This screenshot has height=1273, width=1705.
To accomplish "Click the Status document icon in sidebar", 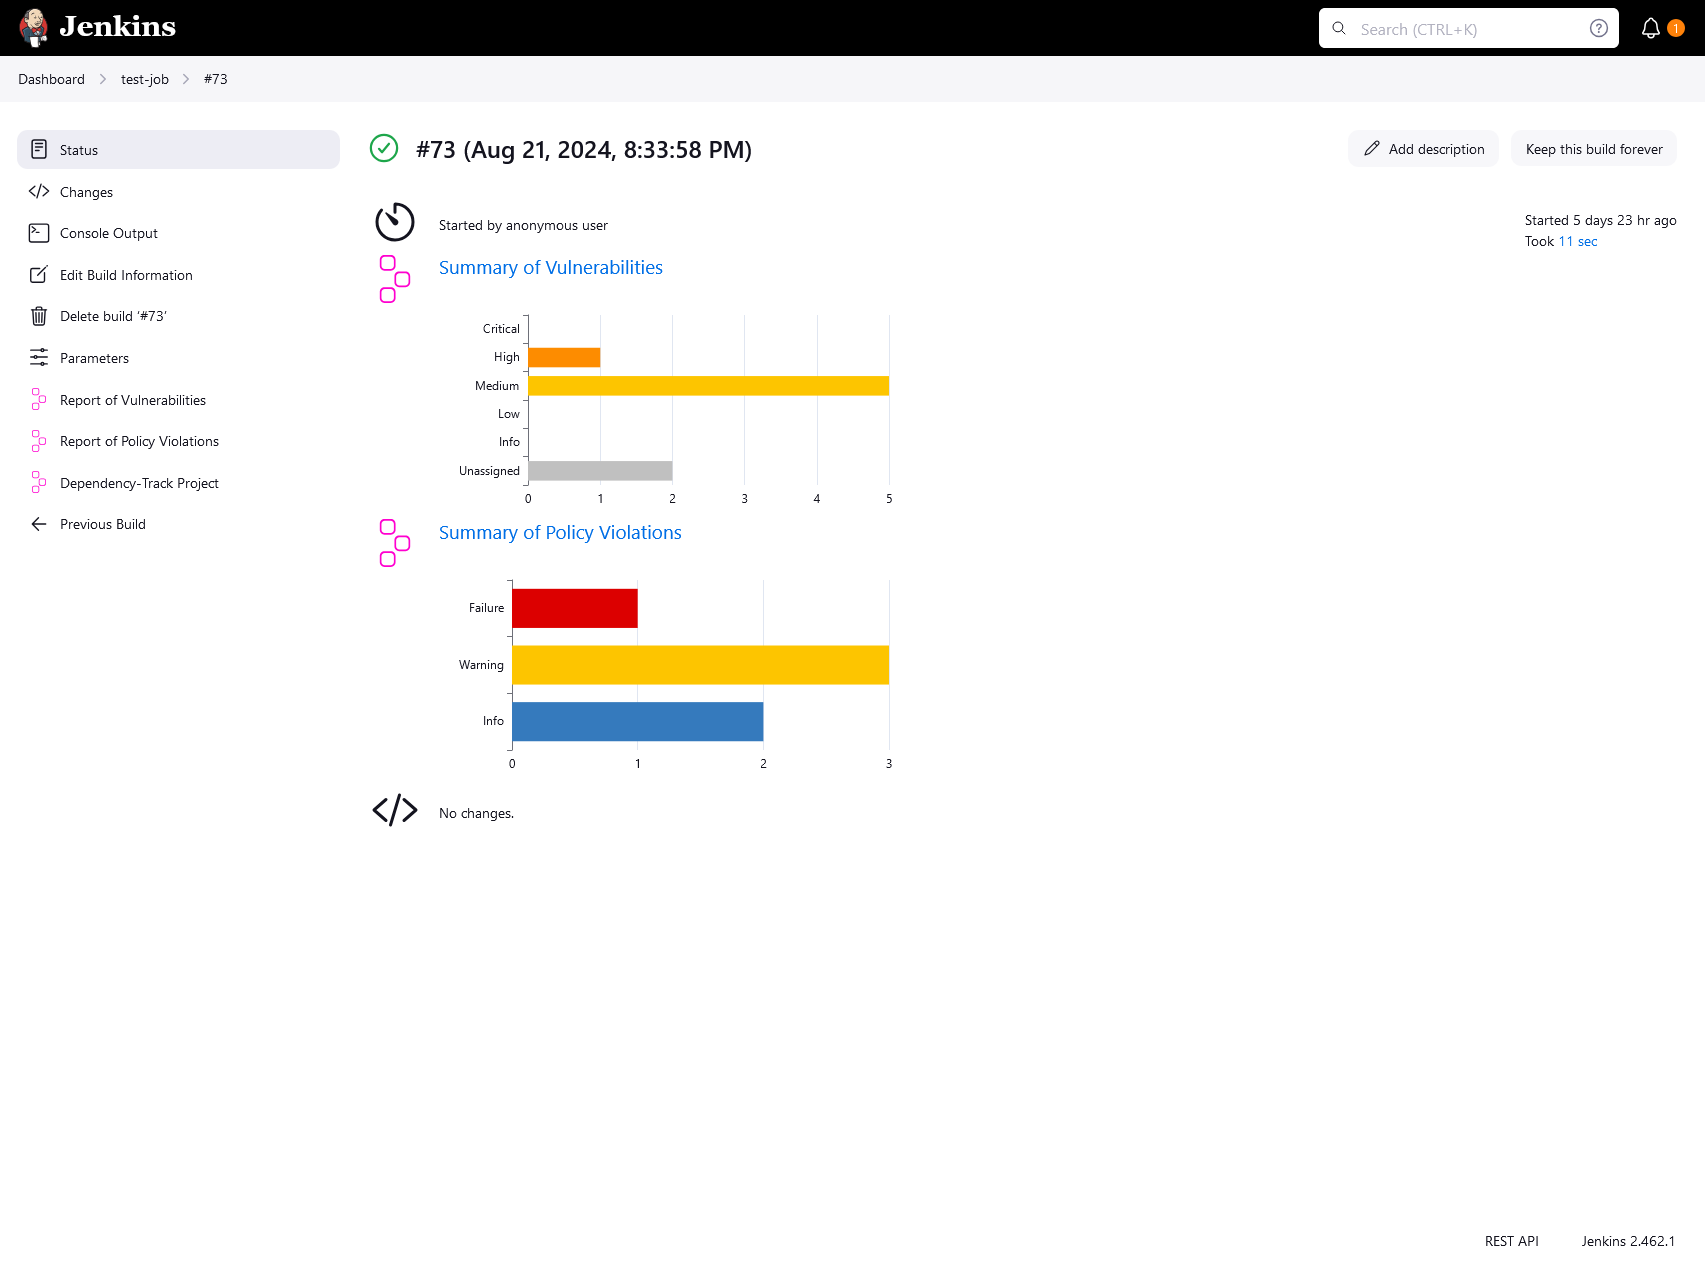I will tap(39, 149).
